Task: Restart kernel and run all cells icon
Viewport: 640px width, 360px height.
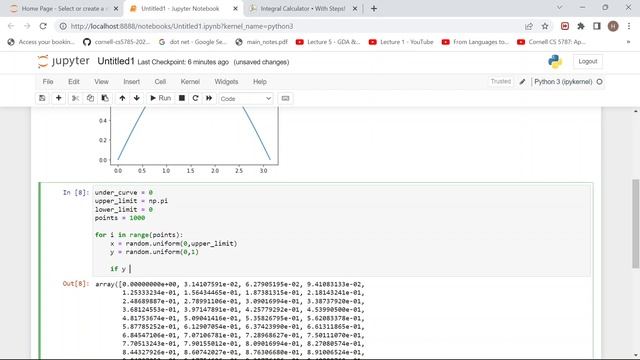Action: [x=209, y=98]
